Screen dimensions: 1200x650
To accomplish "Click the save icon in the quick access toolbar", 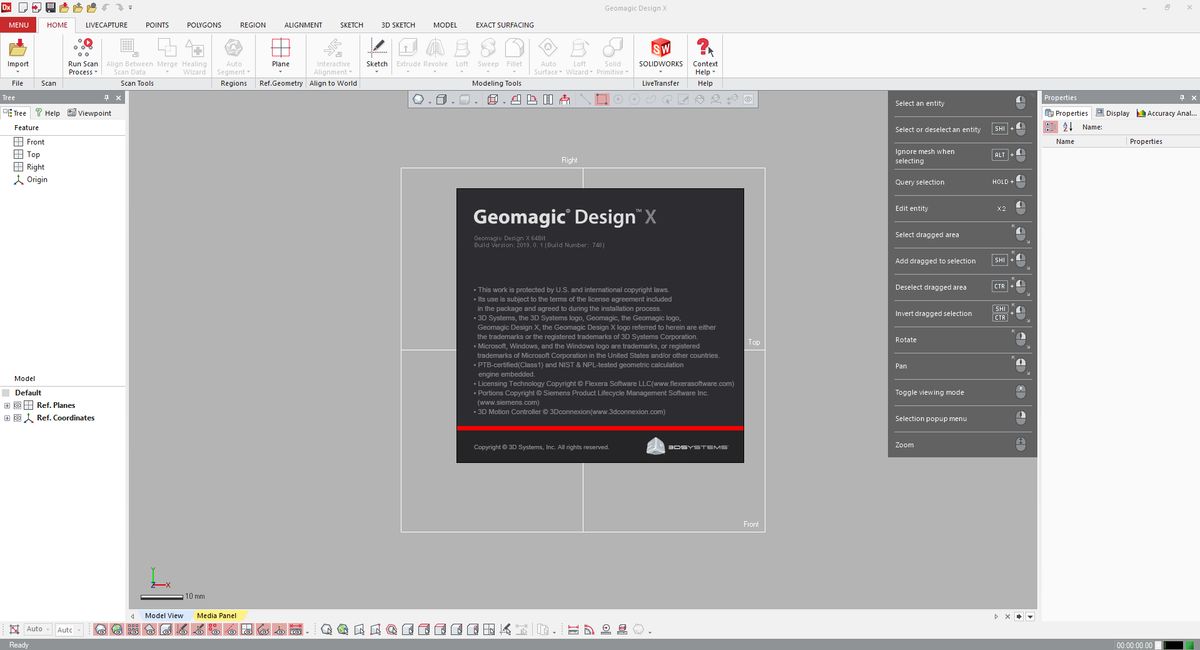I will click(x=50, y=8).
